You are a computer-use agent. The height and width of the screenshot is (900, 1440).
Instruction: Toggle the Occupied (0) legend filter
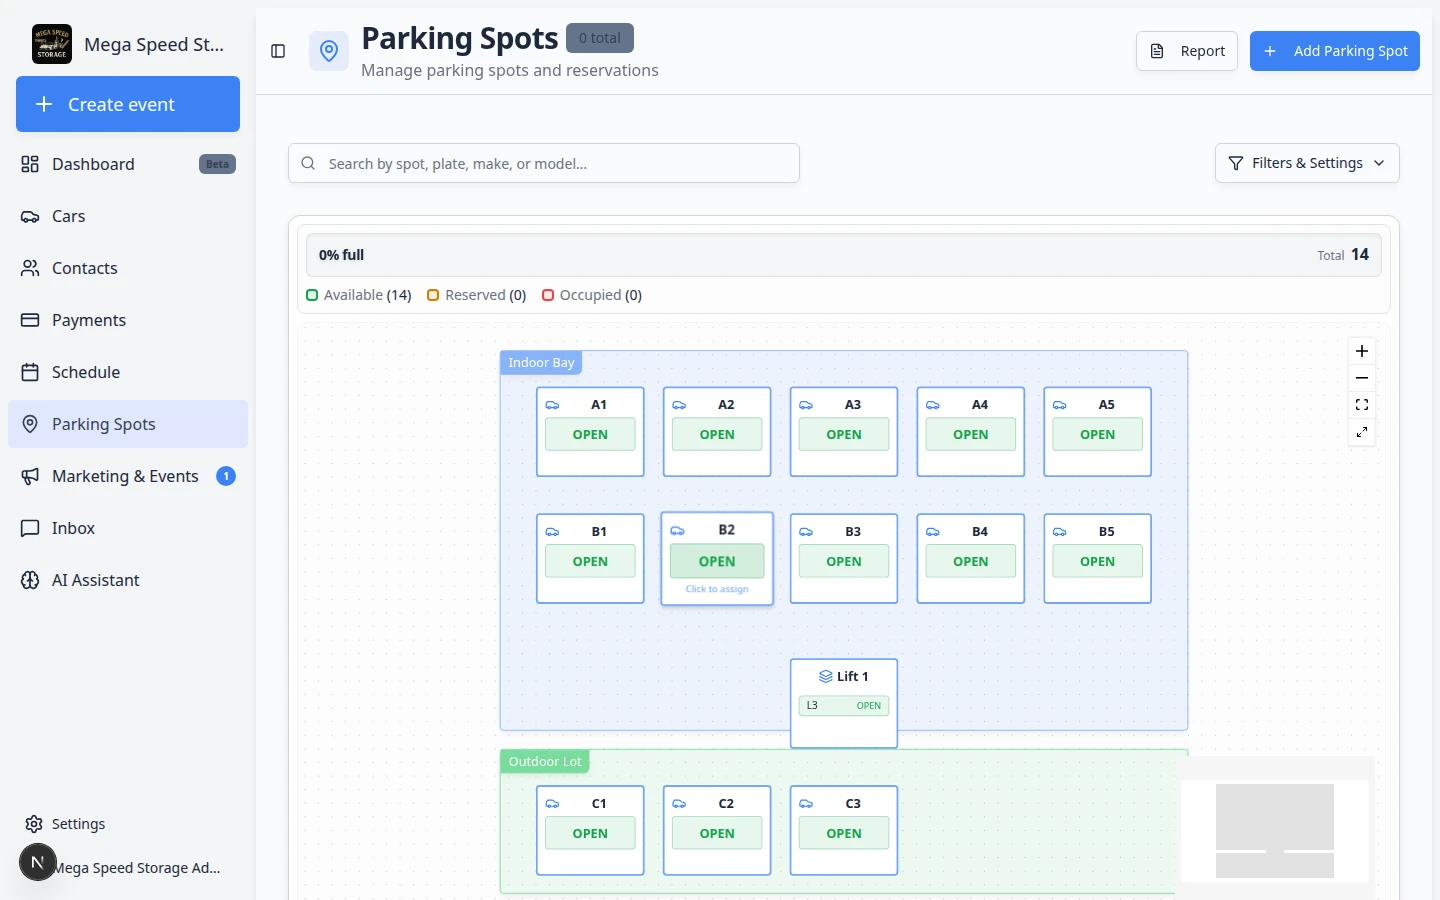pos(592,295)
